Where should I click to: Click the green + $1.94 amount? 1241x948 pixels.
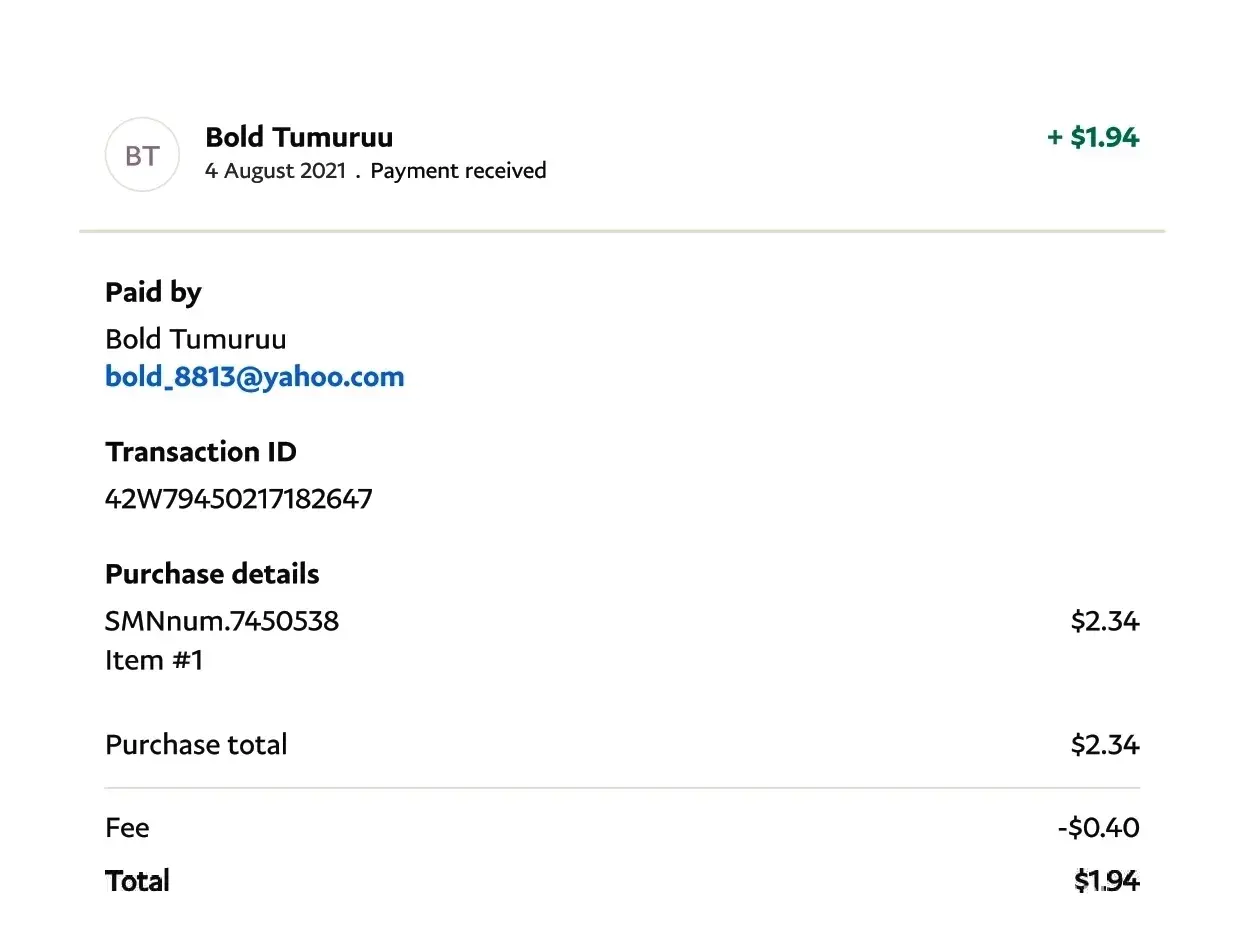(x=1093, y=137)
